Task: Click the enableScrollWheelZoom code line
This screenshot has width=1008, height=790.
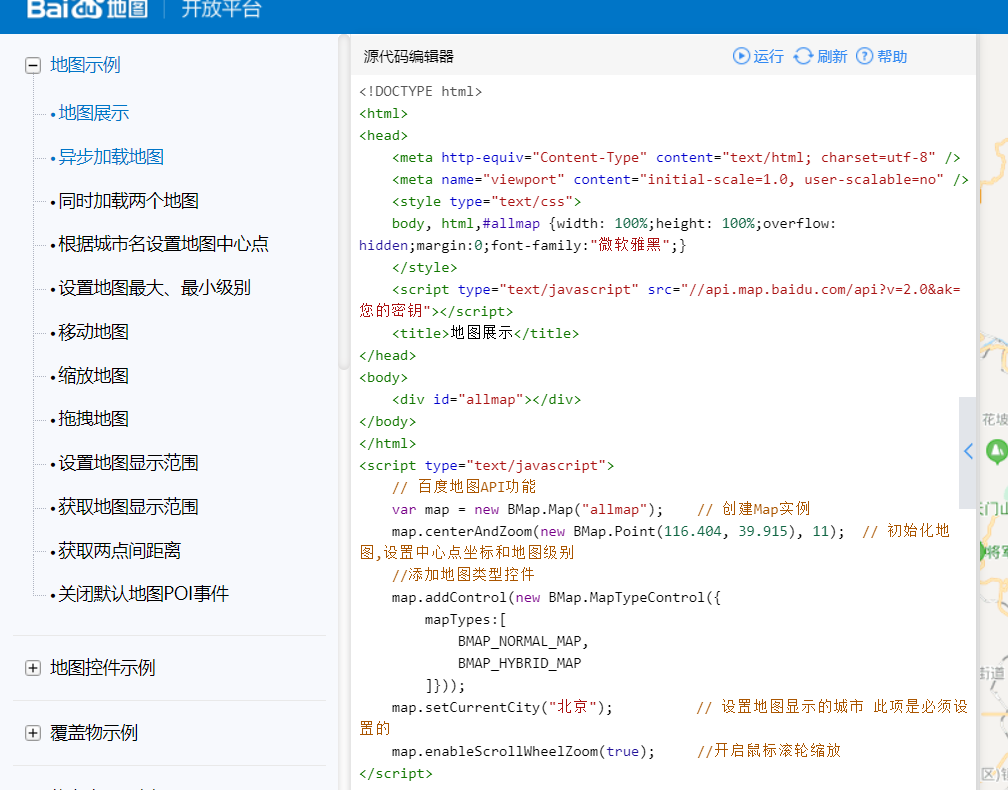Action: coord(616,751)
